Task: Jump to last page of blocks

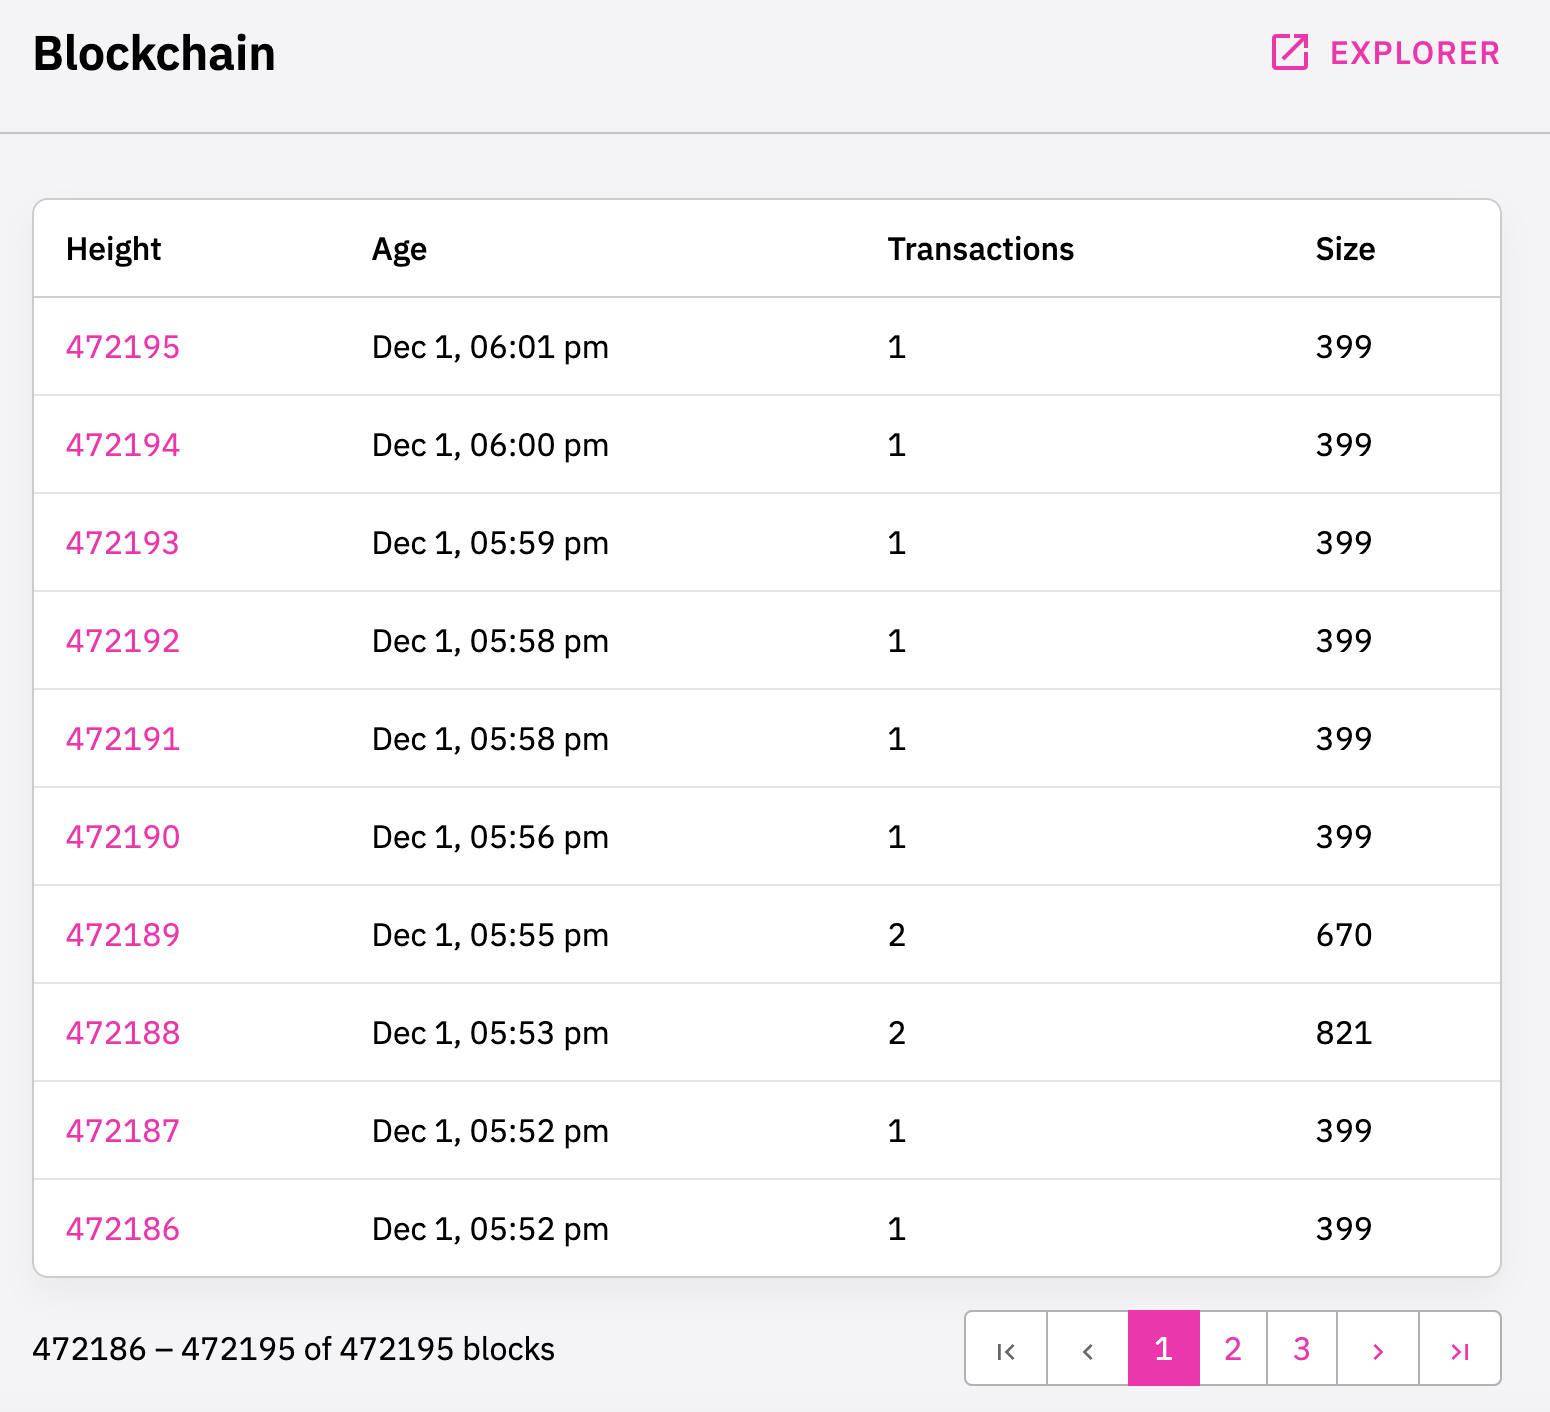Action: pyautogui.click(x=1460, y=1350)
